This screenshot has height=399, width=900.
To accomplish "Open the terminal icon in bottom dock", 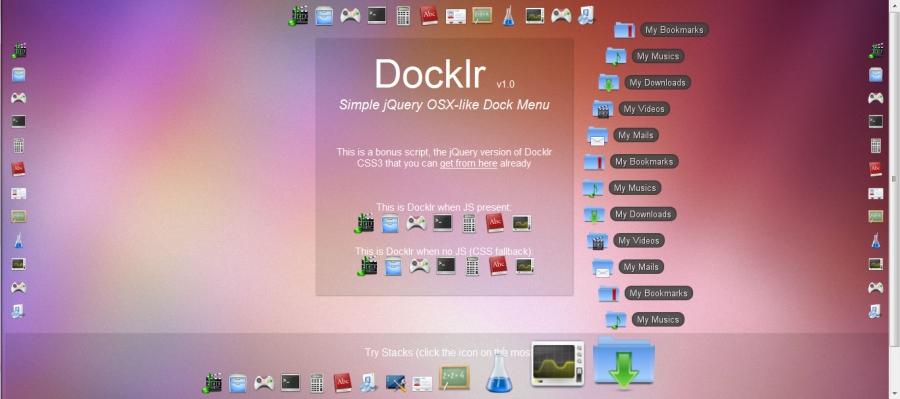I will (x=290, y=382).
